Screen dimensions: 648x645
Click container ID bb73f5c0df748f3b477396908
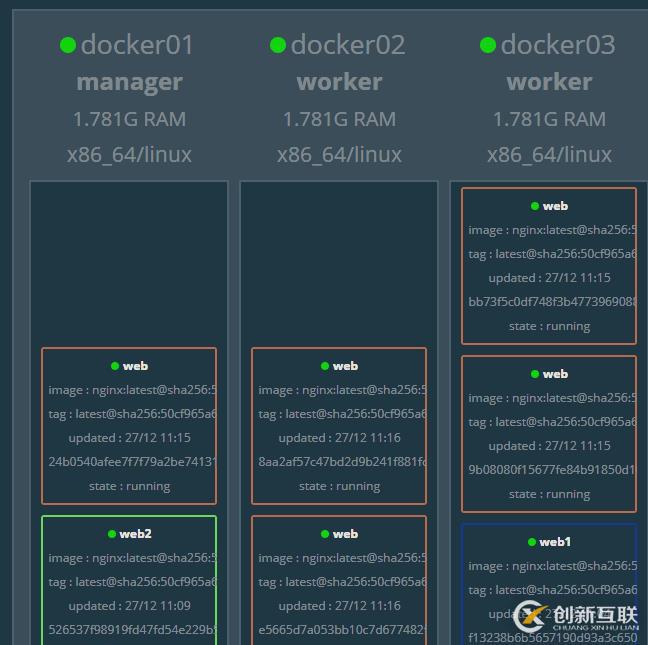click(552, 302)
